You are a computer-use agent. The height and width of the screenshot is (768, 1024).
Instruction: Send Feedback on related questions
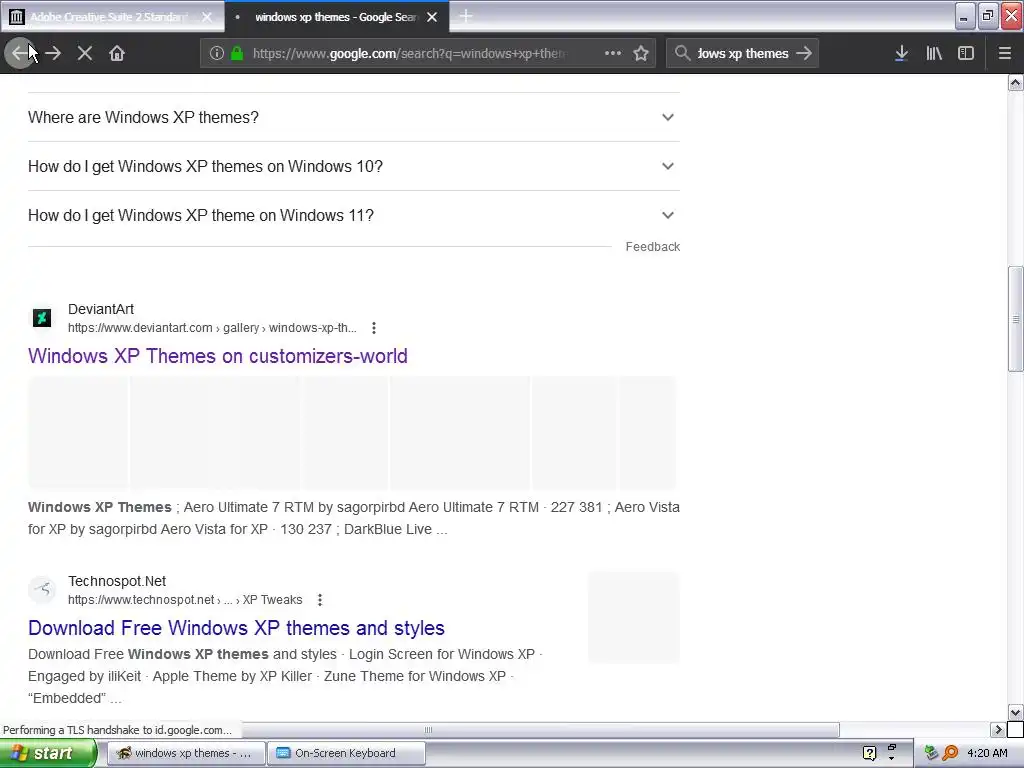pyautogui.click(x=652, y=247)
